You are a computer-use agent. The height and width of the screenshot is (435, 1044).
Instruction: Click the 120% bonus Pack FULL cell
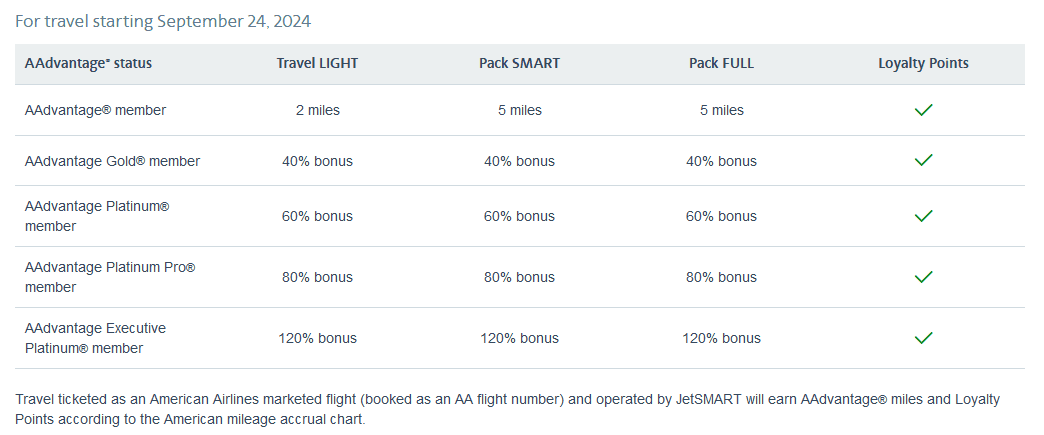[721, 338]
